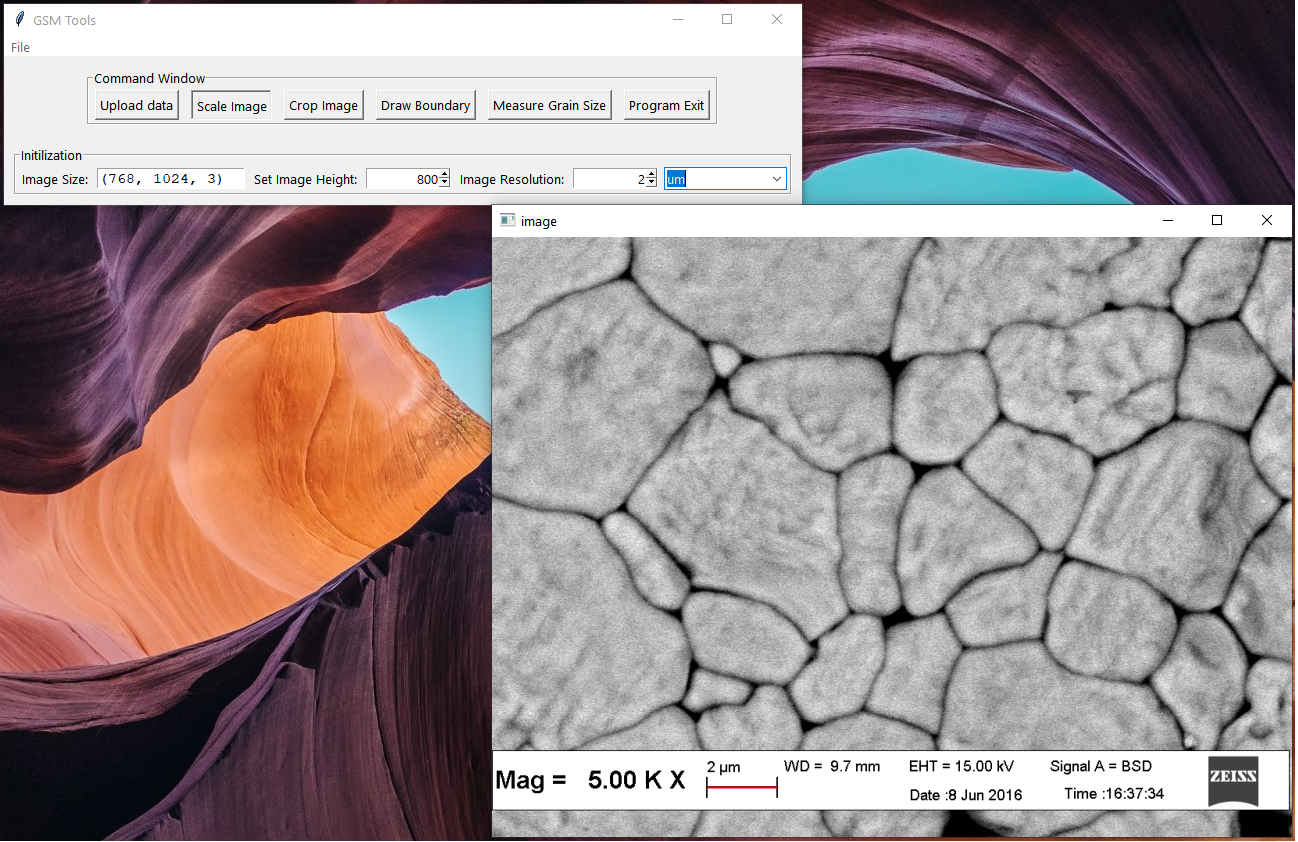Click the image window title bar
Image resolution: width=1298 pixels, height=842 pixels.
[800, 220]
